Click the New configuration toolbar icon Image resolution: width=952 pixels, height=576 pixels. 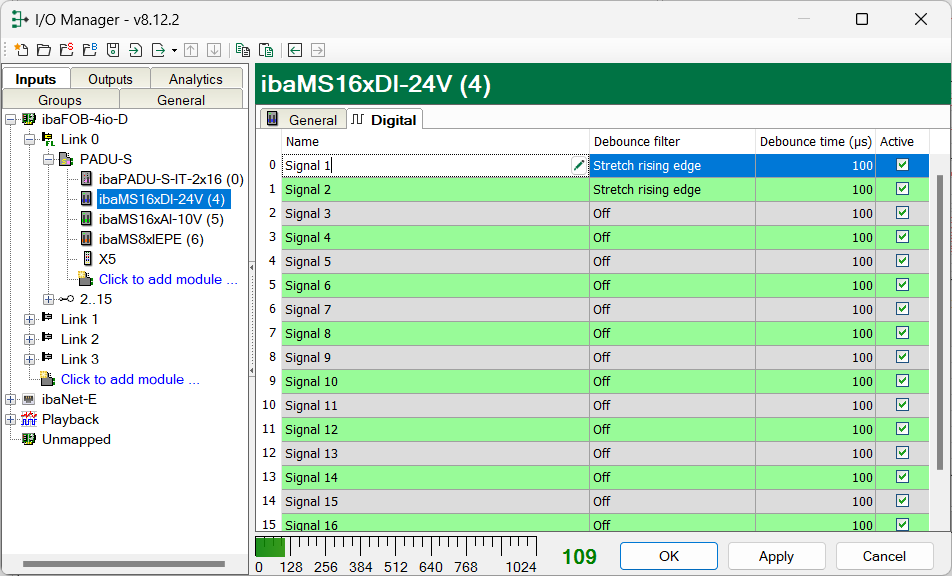pyautogui.click(x=21, y=50)
